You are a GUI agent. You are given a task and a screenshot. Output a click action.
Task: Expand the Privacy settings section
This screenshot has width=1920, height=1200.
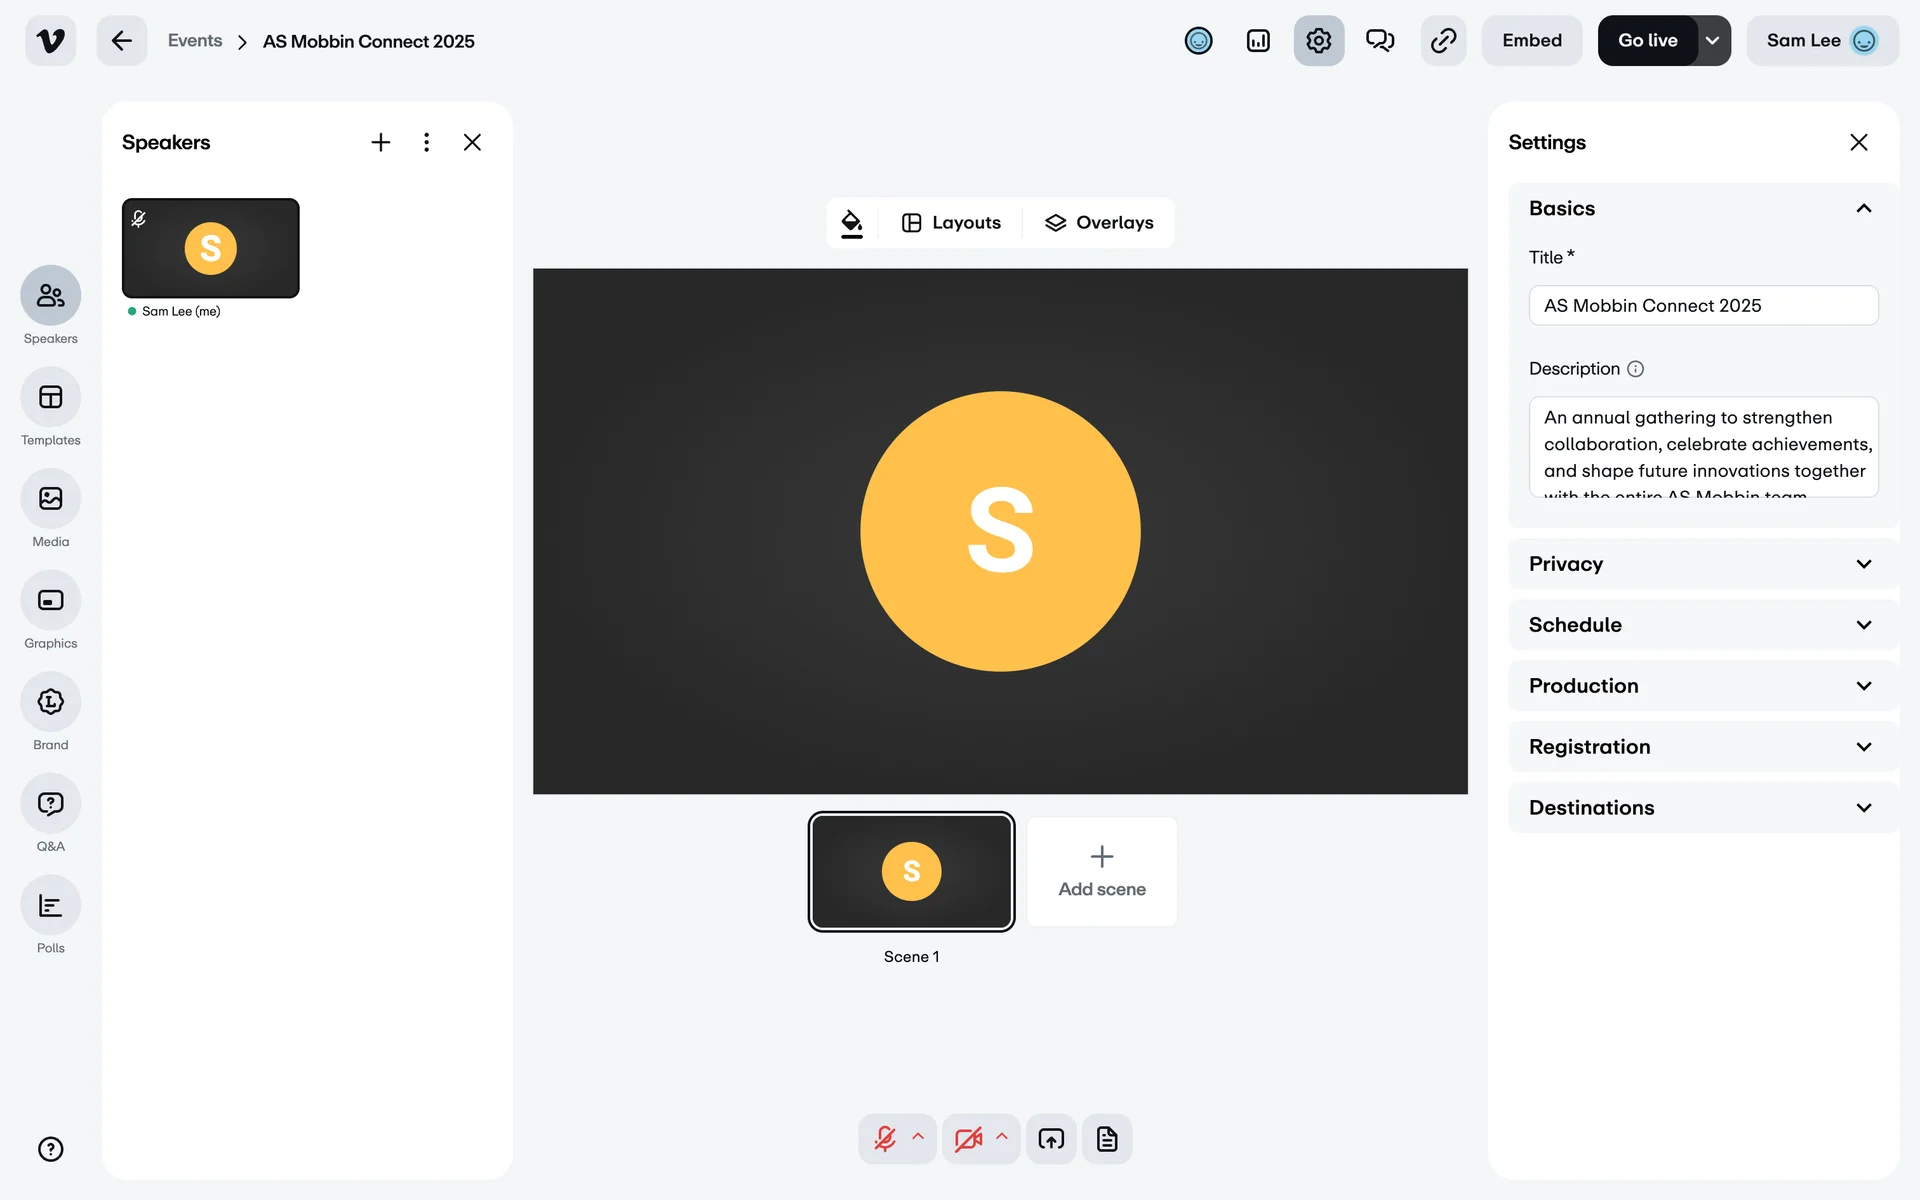[1702, 564]
